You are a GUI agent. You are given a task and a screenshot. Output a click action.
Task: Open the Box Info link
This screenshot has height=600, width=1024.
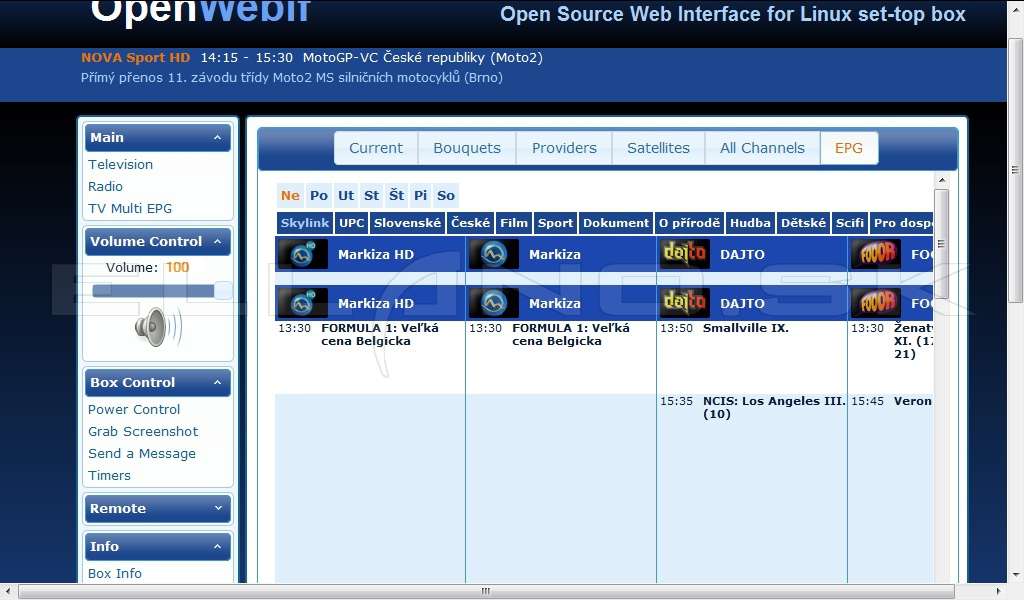[115, 573]
